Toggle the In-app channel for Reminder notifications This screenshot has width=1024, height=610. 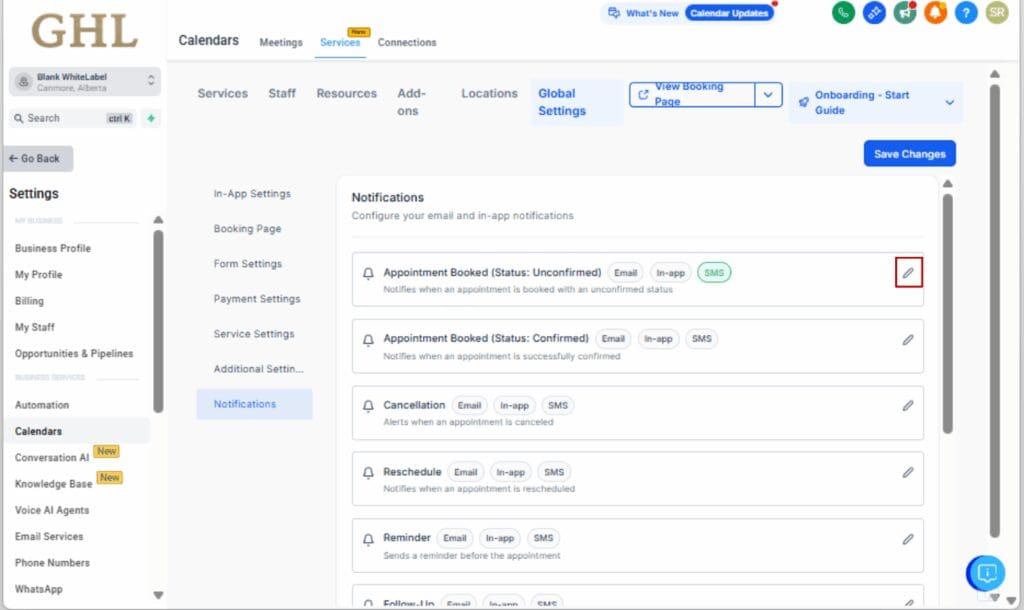500,537
